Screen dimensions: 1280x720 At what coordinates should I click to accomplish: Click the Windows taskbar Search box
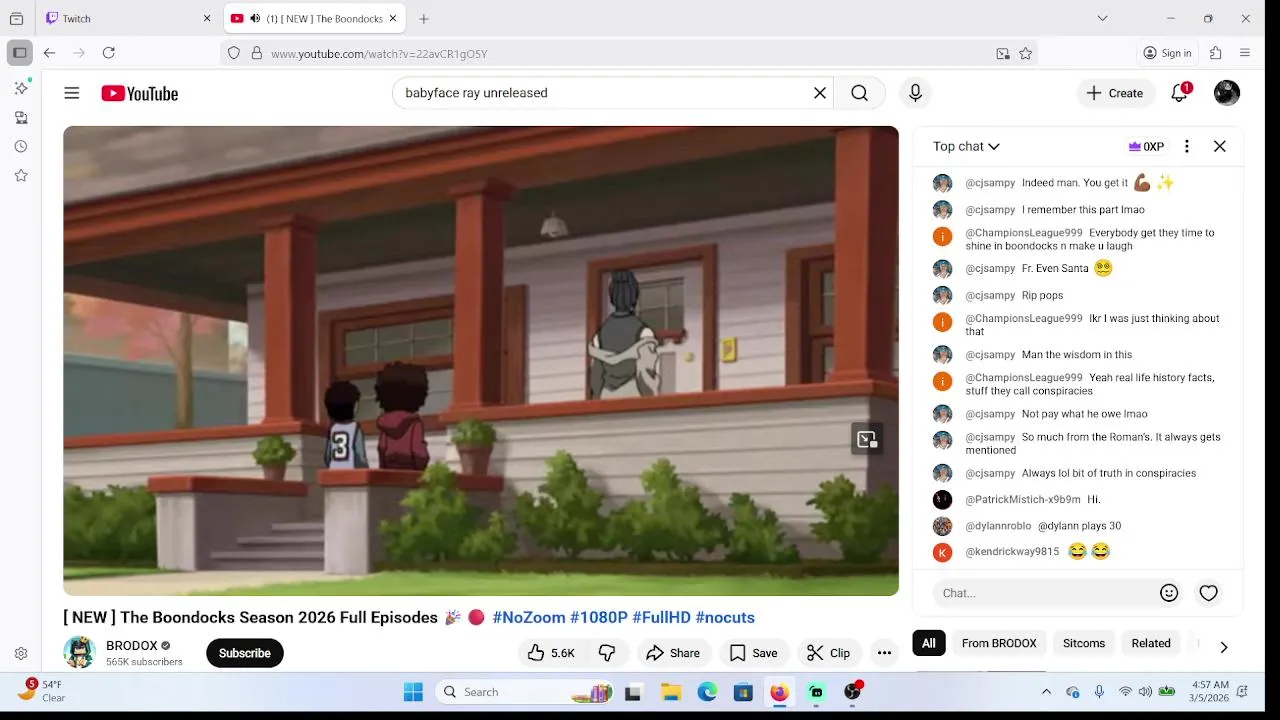(524, 692)
